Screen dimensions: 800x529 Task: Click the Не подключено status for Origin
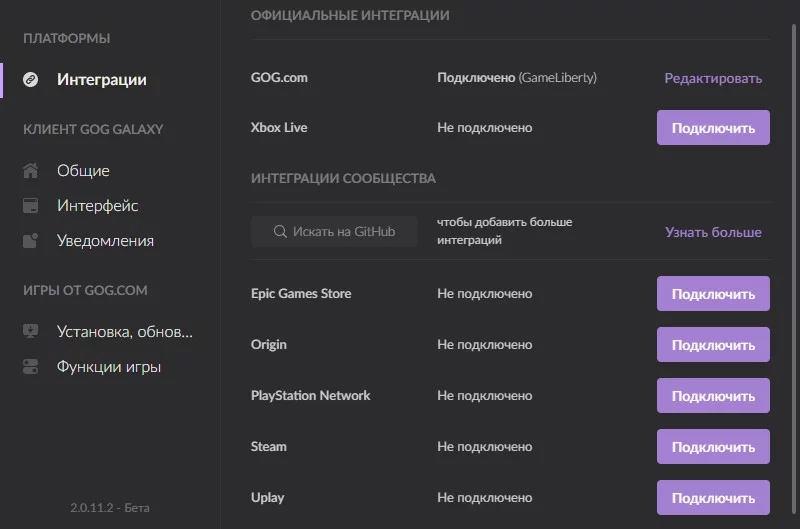485,344
